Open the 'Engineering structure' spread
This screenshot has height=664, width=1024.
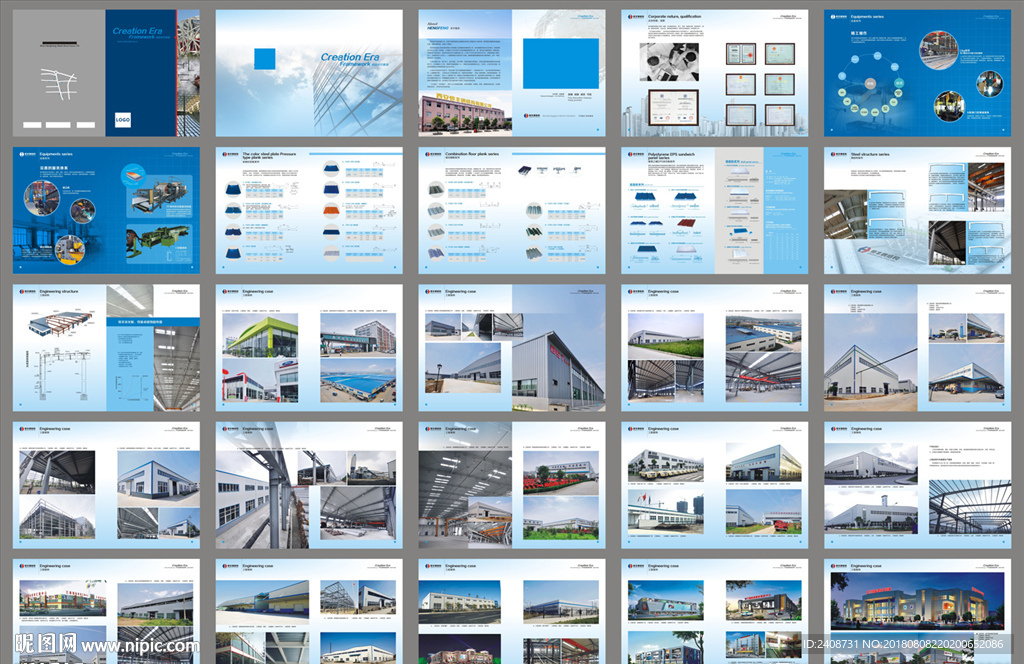(106, 347)
